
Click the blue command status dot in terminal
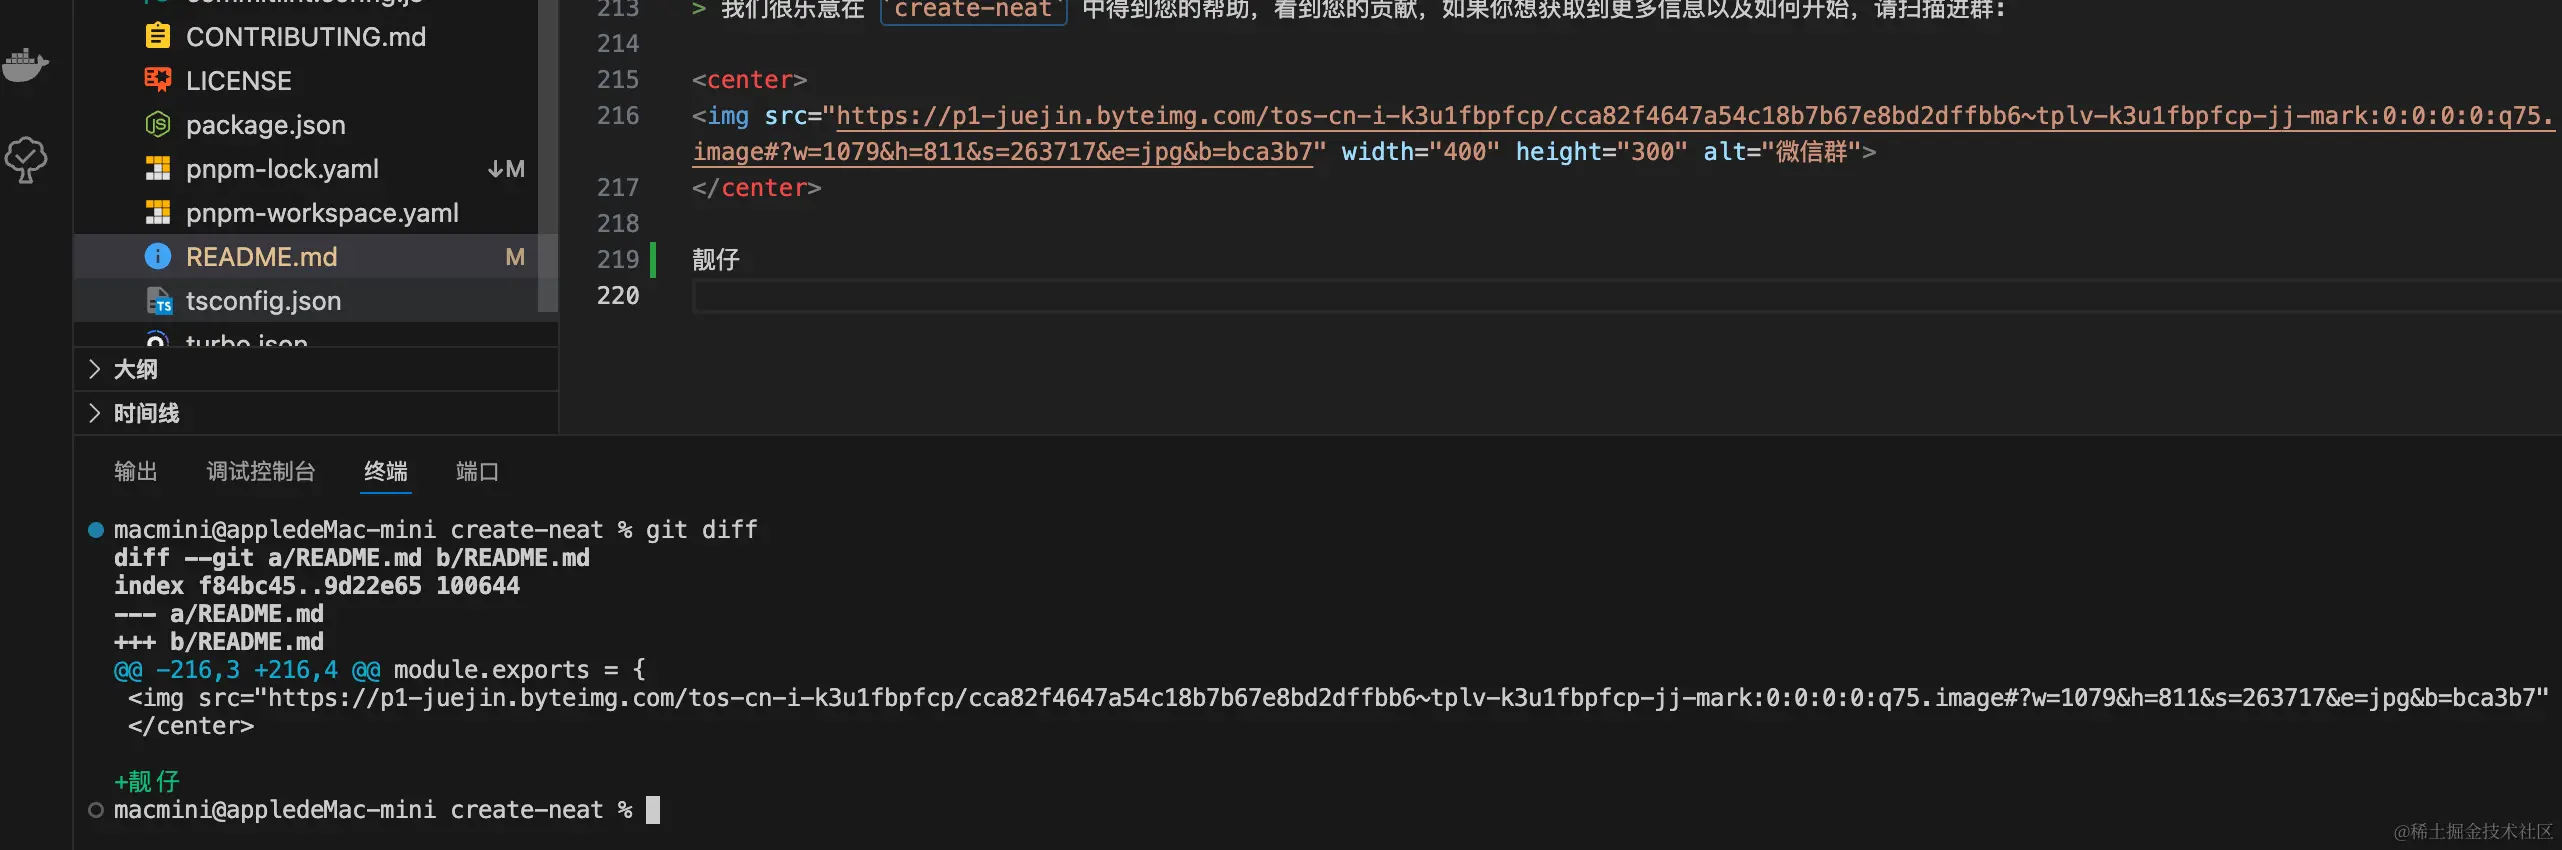click(96, 530)
